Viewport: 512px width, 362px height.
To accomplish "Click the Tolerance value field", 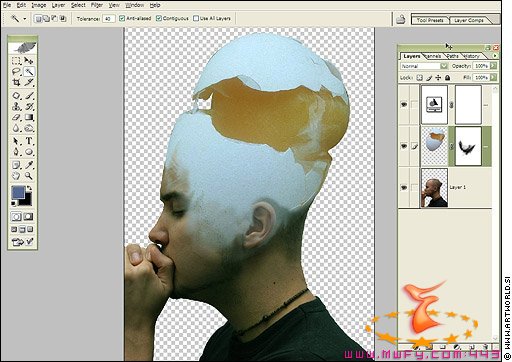I will click(x=109, y=19).
